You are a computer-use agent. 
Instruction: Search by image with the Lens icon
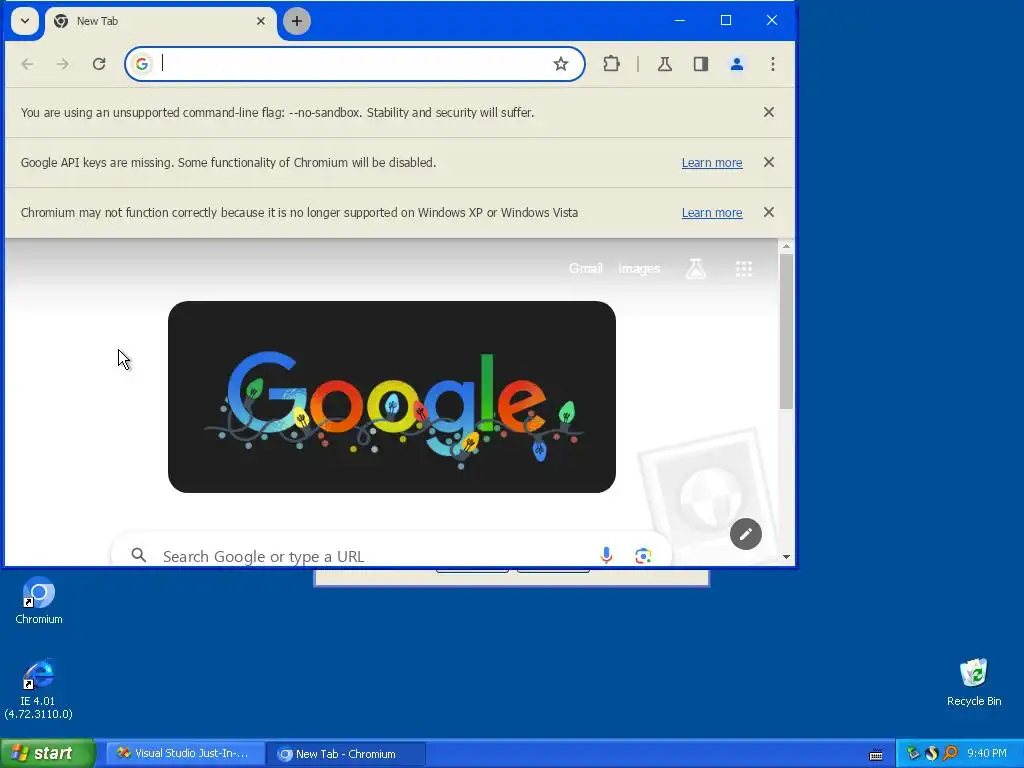tap(643, 555)
